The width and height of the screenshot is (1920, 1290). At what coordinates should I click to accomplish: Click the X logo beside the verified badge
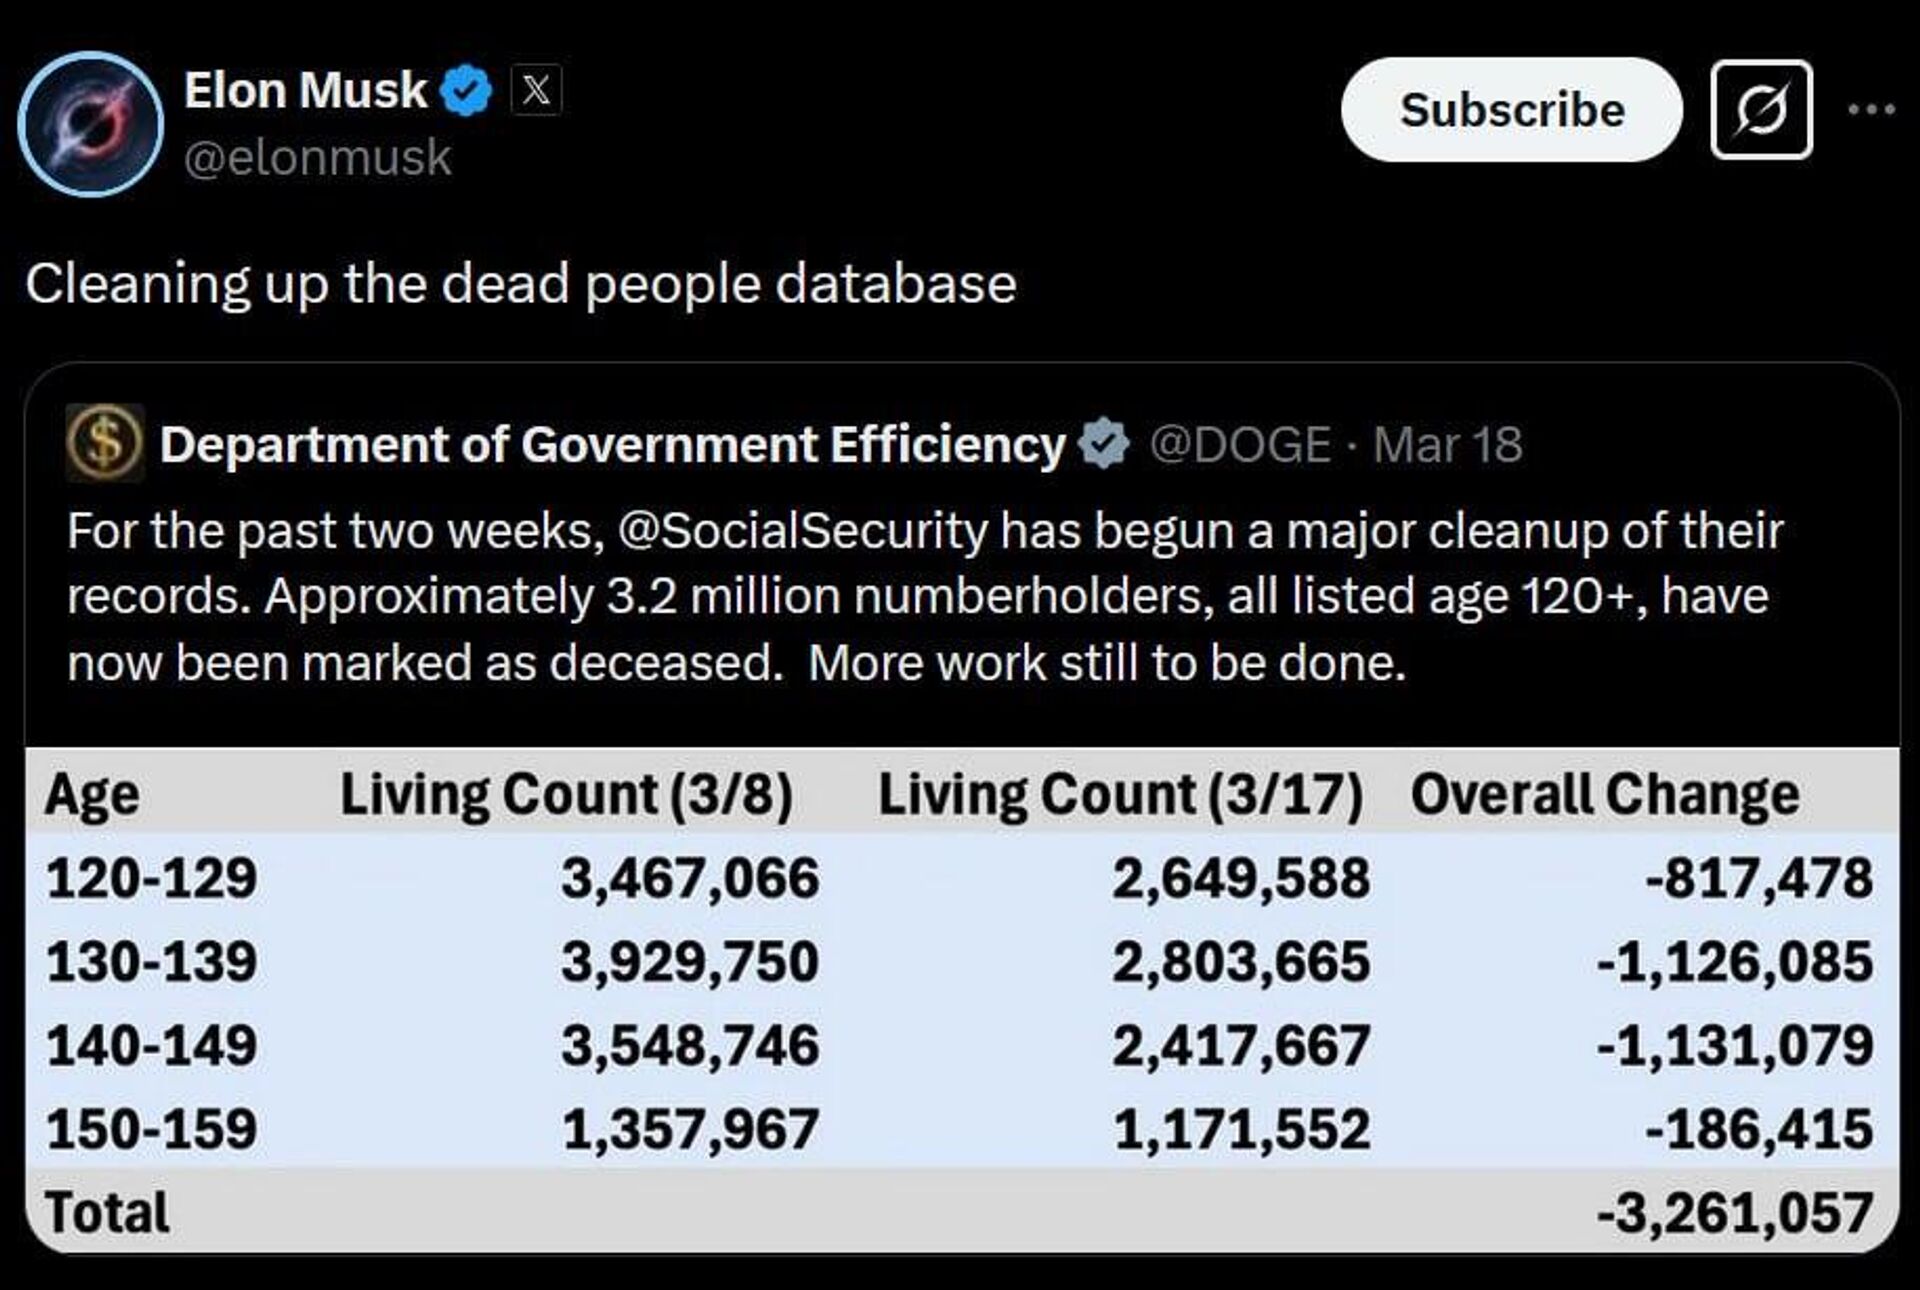538,88
